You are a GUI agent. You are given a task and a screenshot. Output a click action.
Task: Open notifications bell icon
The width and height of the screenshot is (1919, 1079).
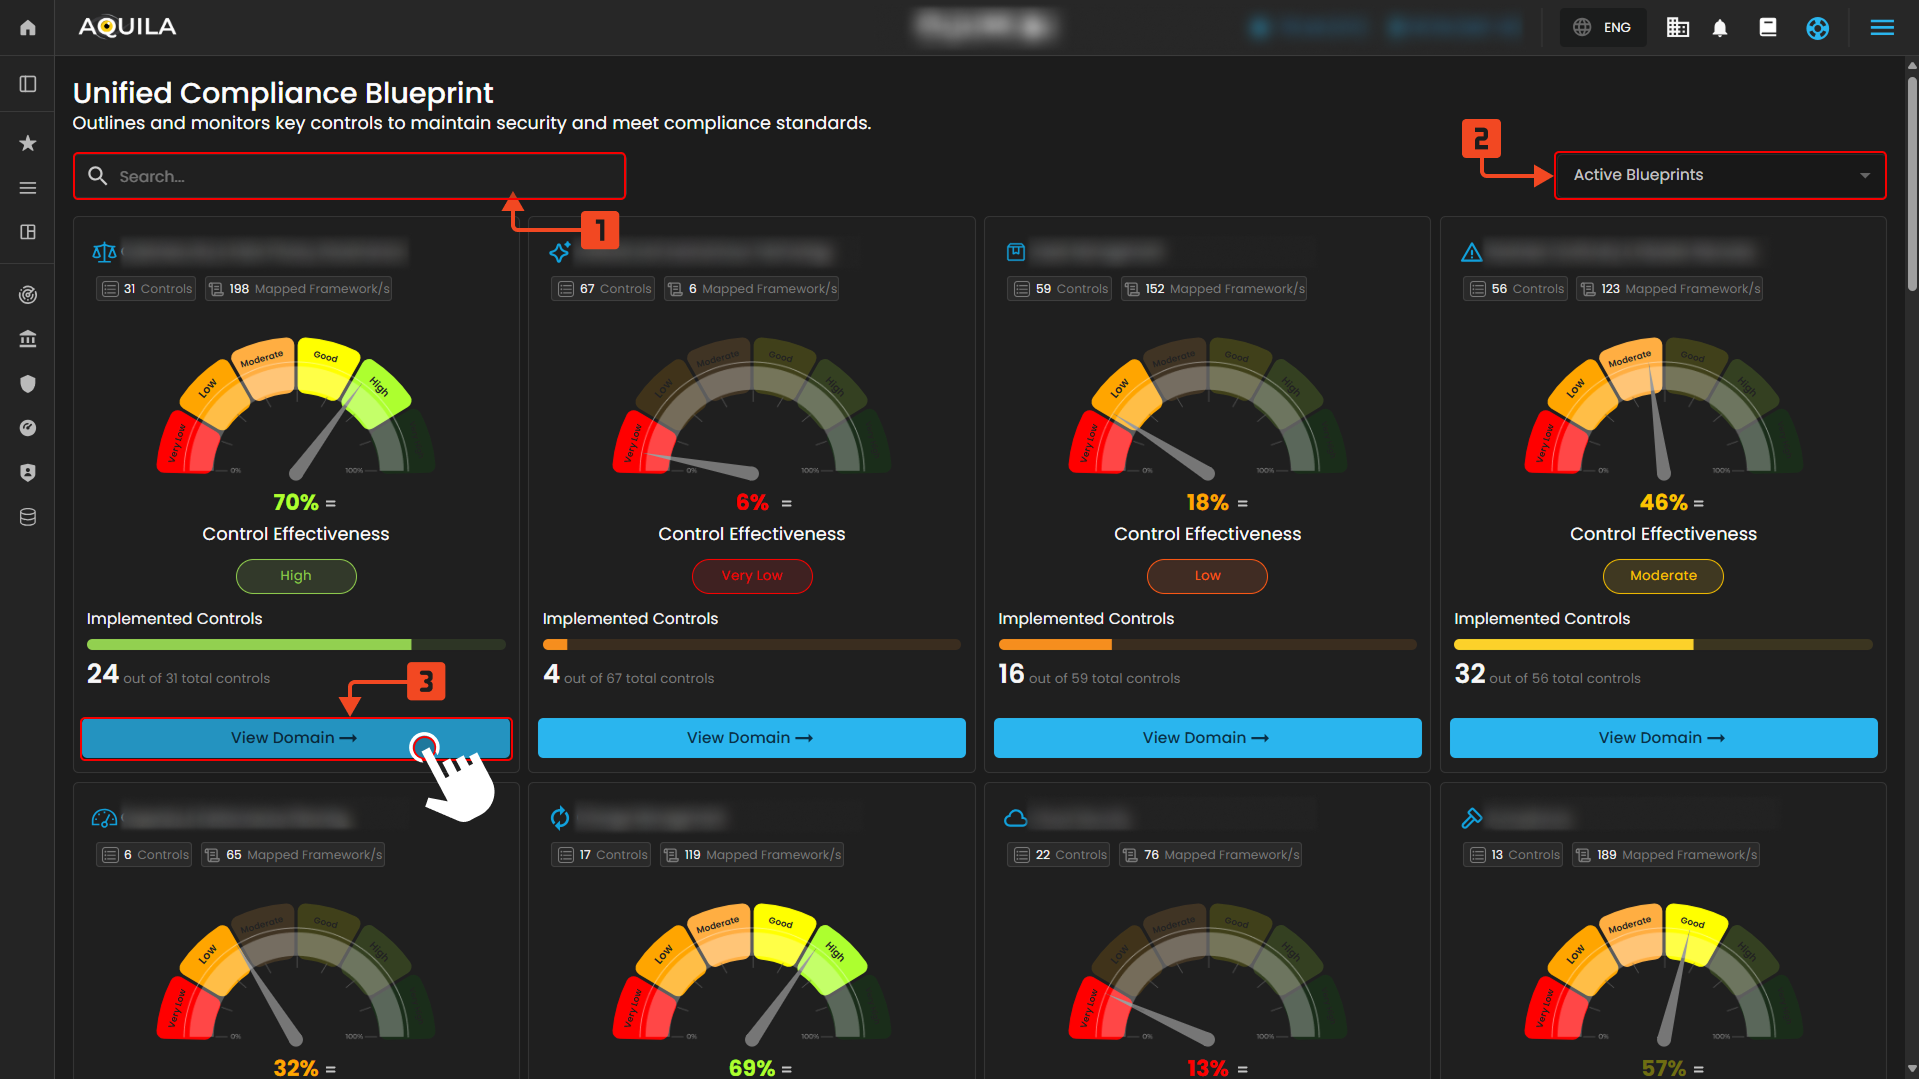(x=1720, y=28)
